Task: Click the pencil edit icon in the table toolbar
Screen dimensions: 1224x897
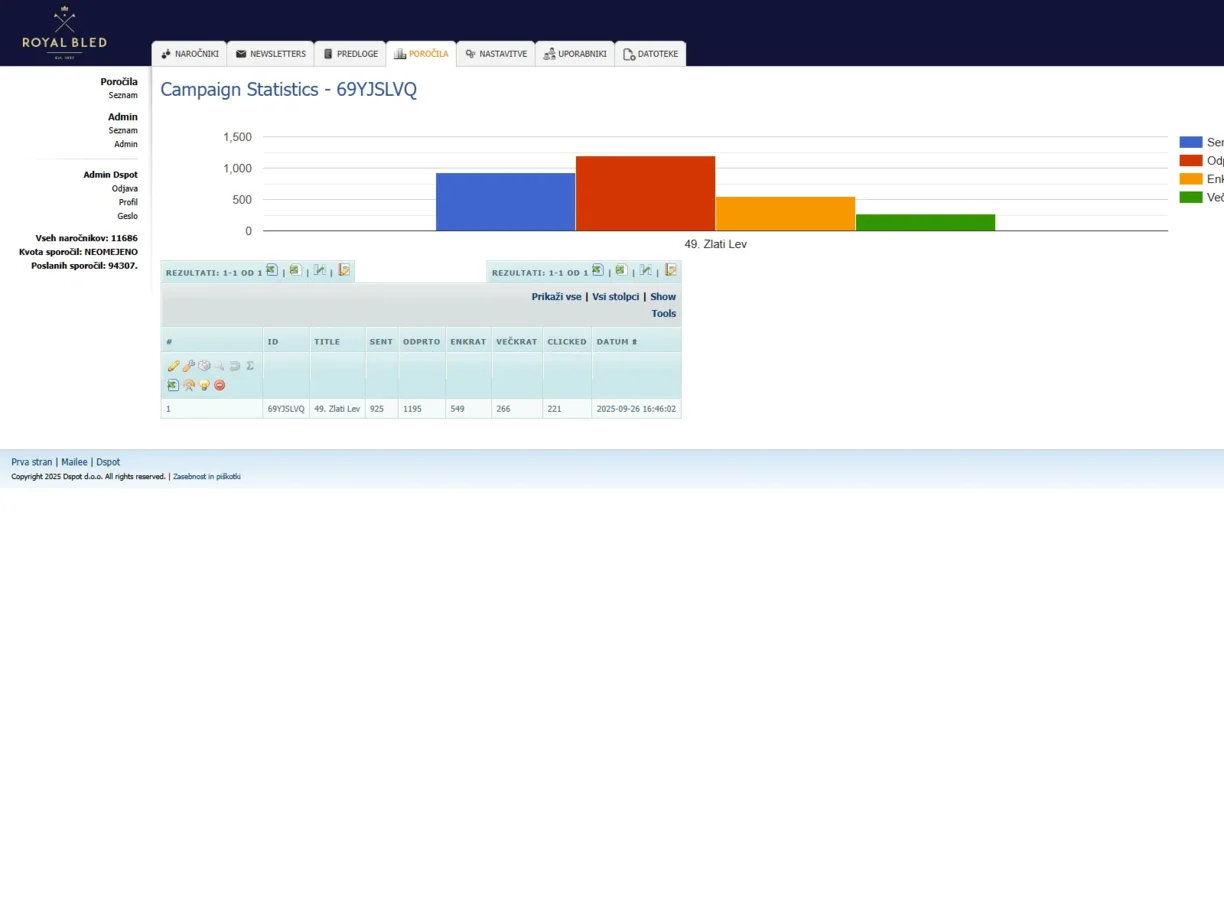Action: point(173,366)
